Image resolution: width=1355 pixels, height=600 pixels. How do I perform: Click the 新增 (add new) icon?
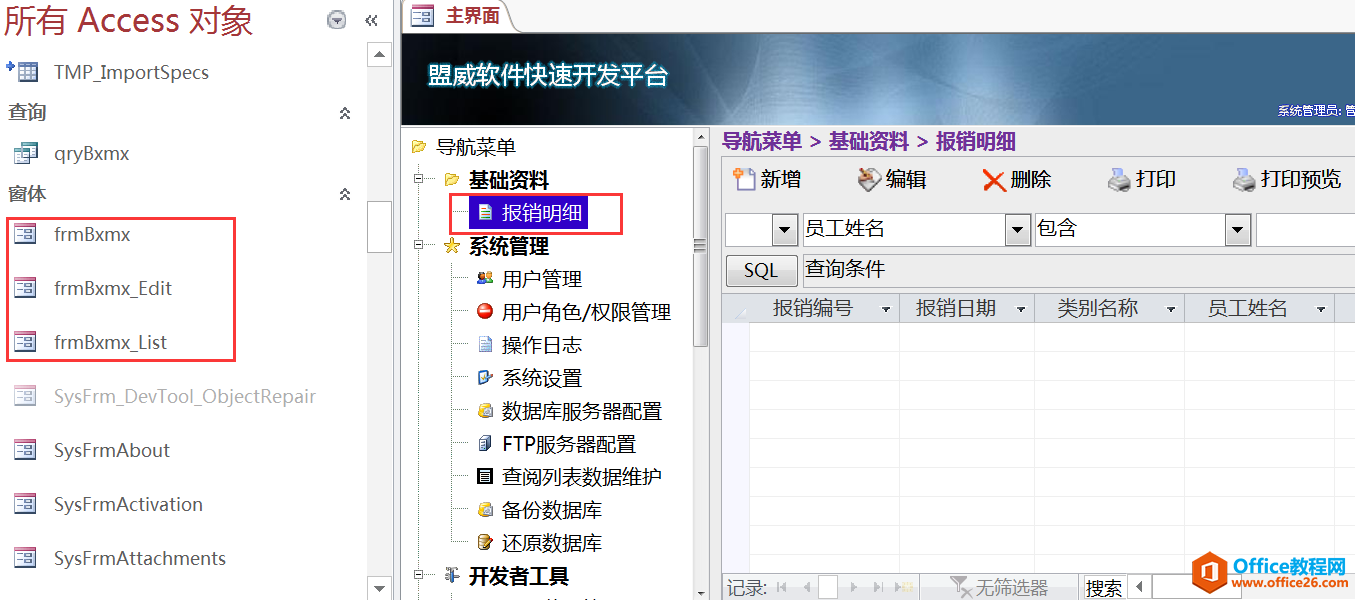pos(744,179)
